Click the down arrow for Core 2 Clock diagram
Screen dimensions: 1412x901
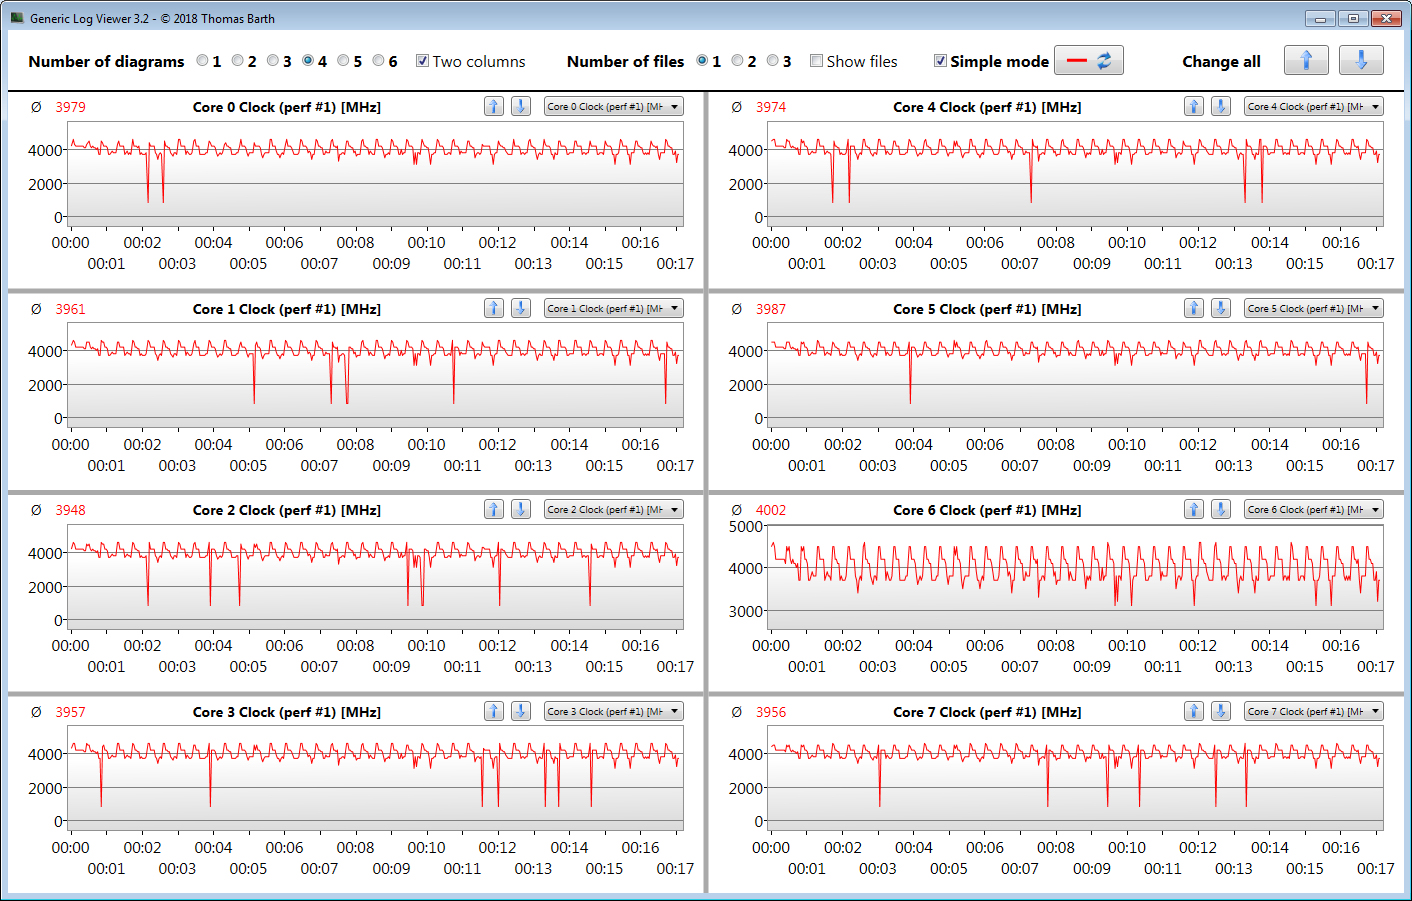521,509
